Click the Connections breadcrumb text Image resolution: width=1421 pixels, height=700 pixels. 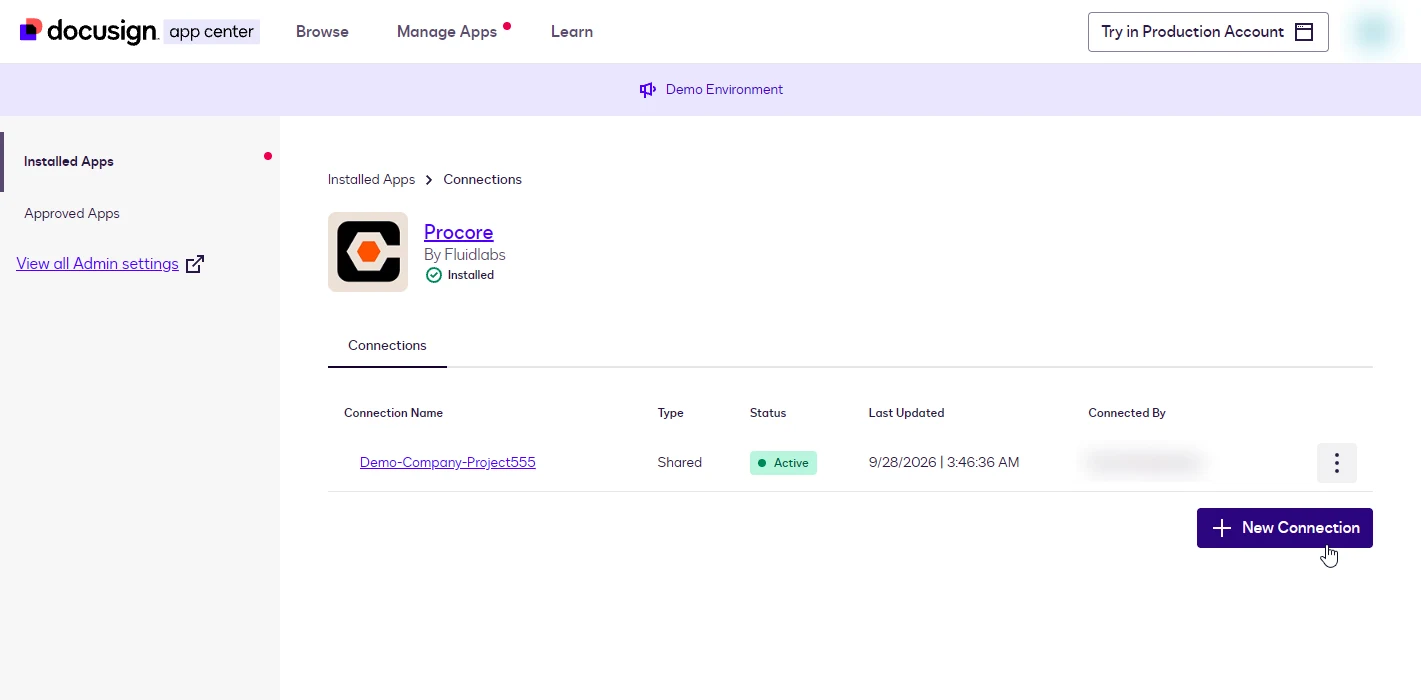click(483, 180)
